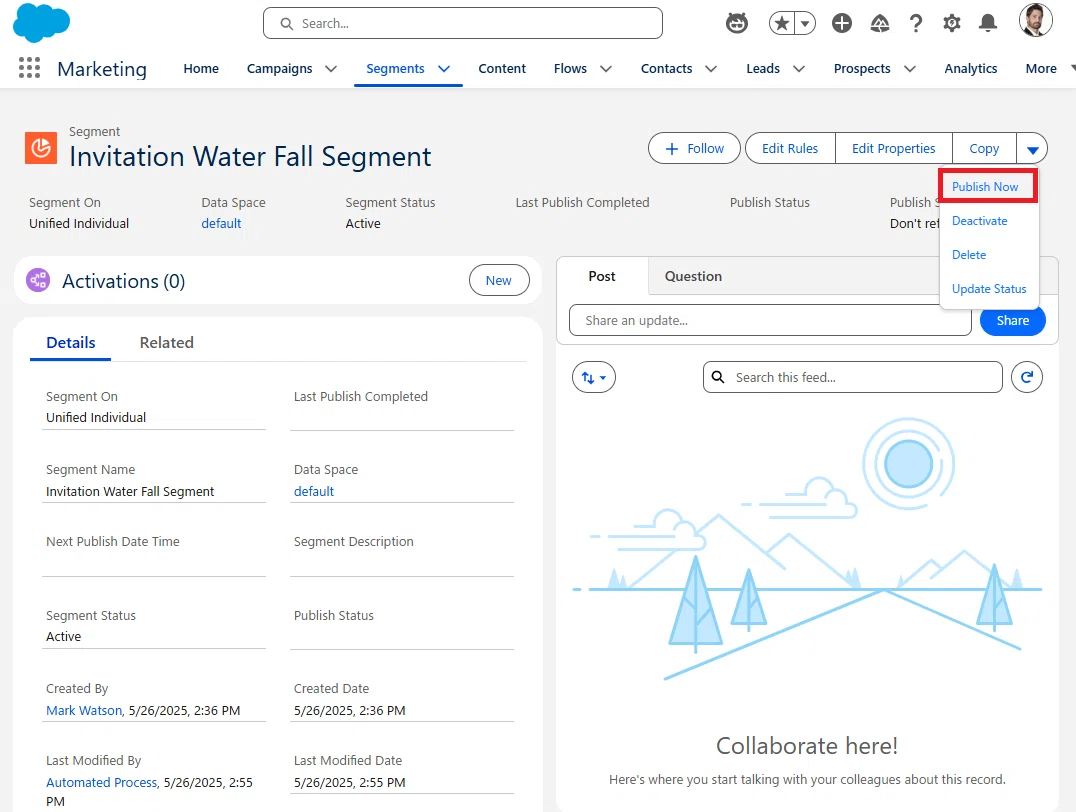The image size is (1076, 812).
Task: Click the Activations (0) heading
Action: [x=124, y=281]
